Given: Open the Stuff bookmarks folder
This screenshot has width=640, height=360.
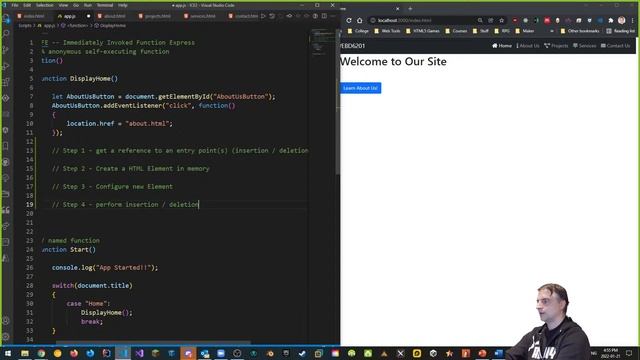Looking at the screenshot, I should point(480,31).
